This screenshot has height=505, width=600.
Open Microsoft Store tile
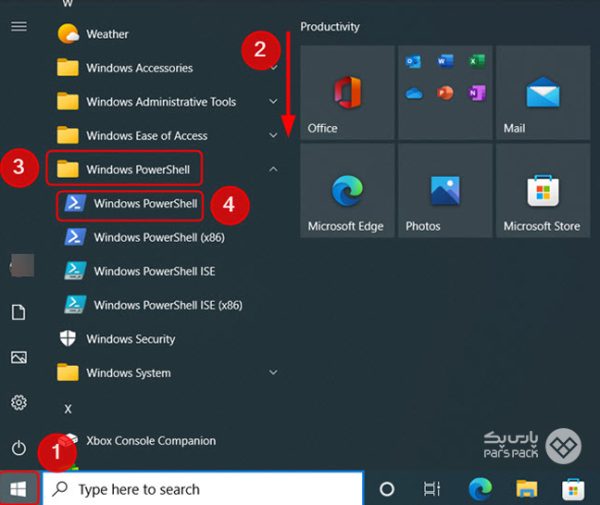(541, 191)
